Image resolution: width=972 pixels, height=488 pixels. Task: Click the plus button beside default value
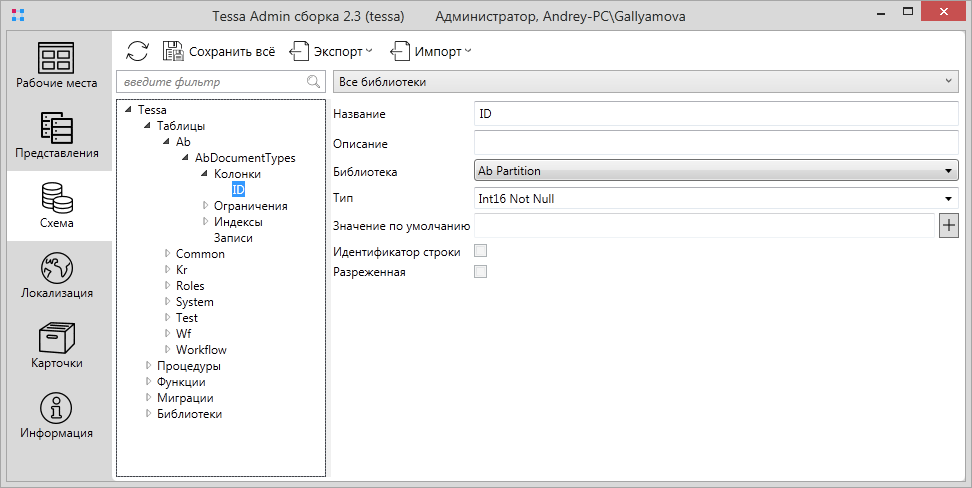949,226
